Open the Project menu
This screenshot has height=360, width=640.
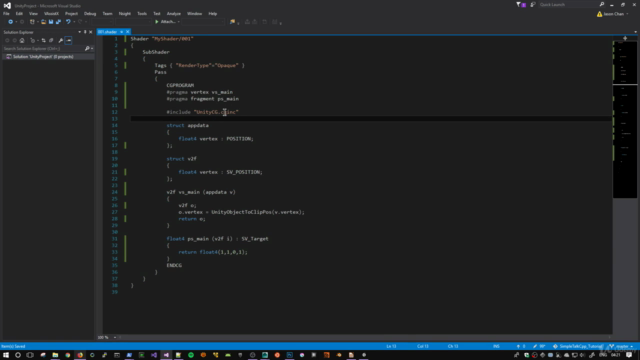coord(71,13)
